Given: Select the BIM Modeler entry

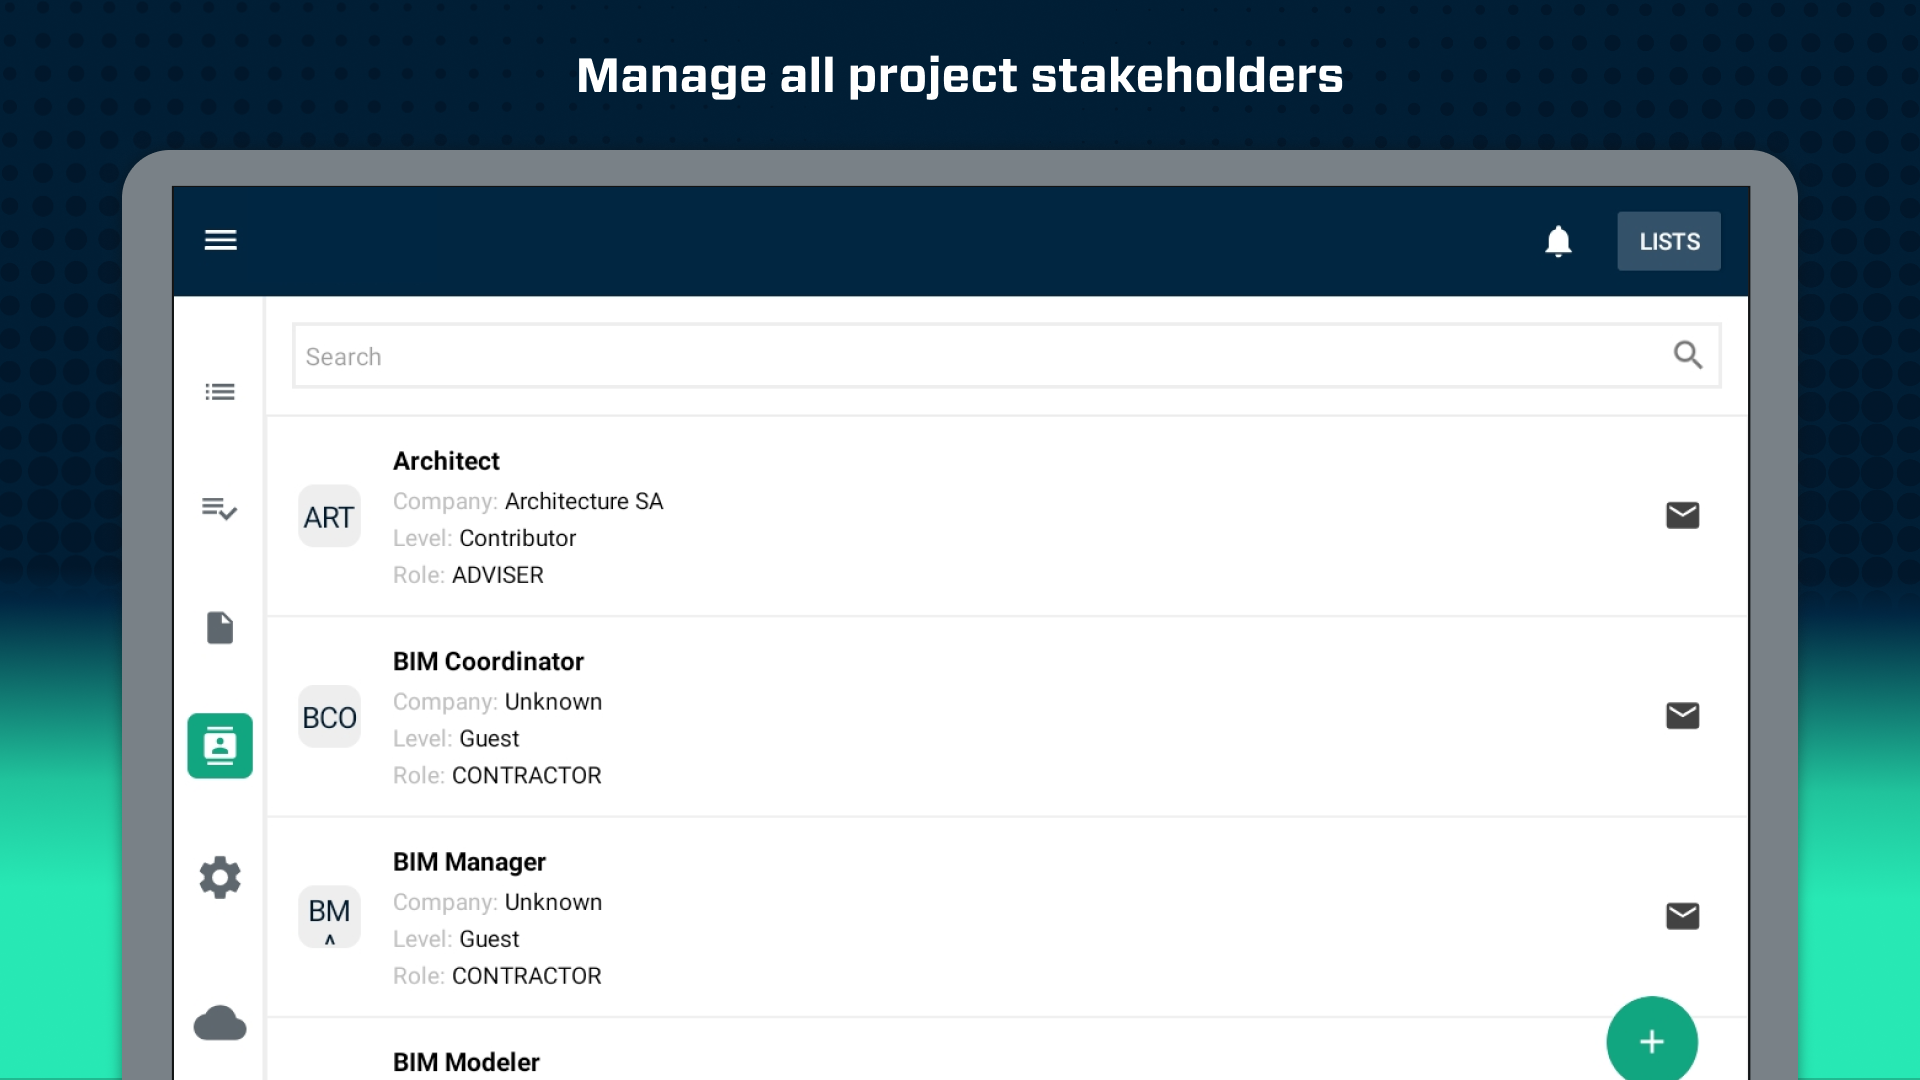Looking at the screenshot, I should (x=1007, y=1050).
